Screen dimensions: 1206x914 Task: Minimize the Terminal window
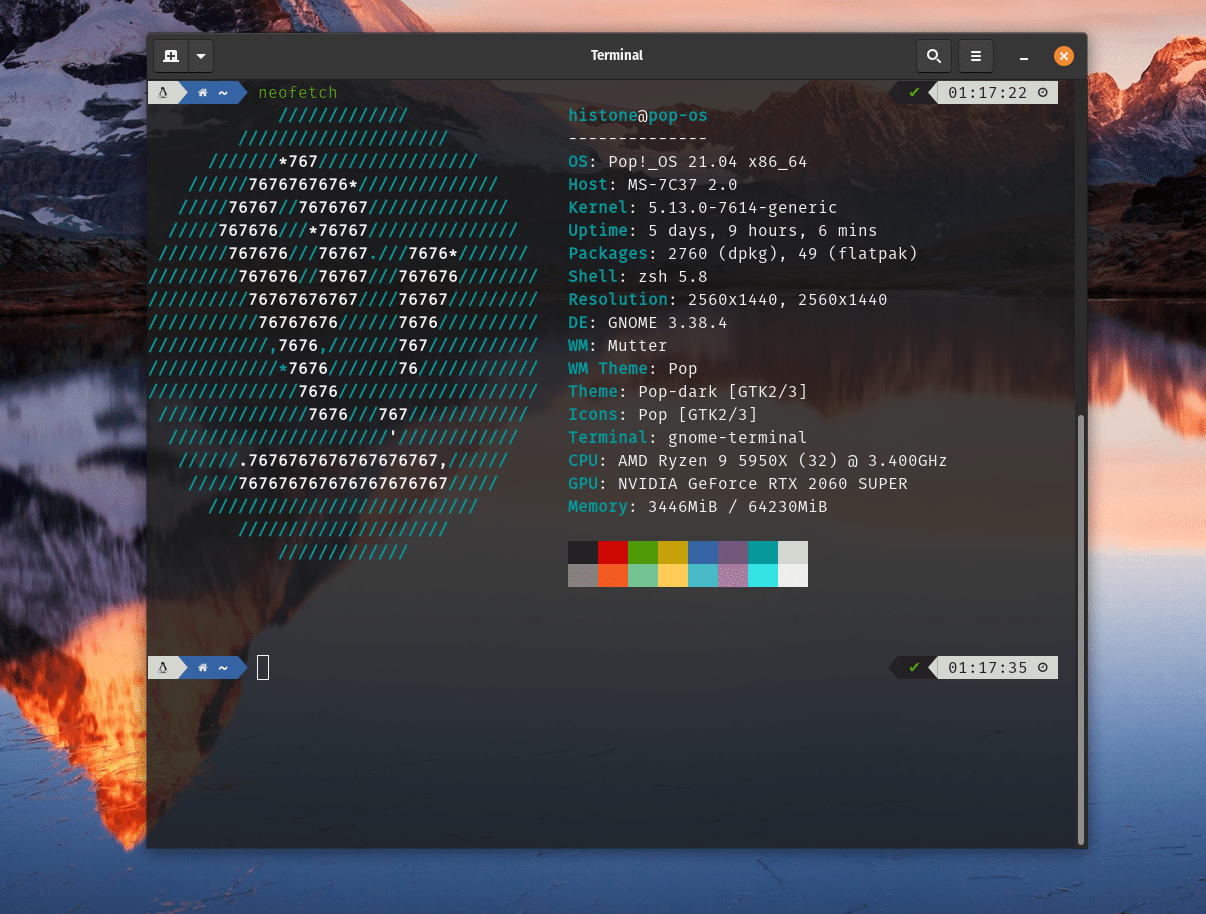point(1024,57)
